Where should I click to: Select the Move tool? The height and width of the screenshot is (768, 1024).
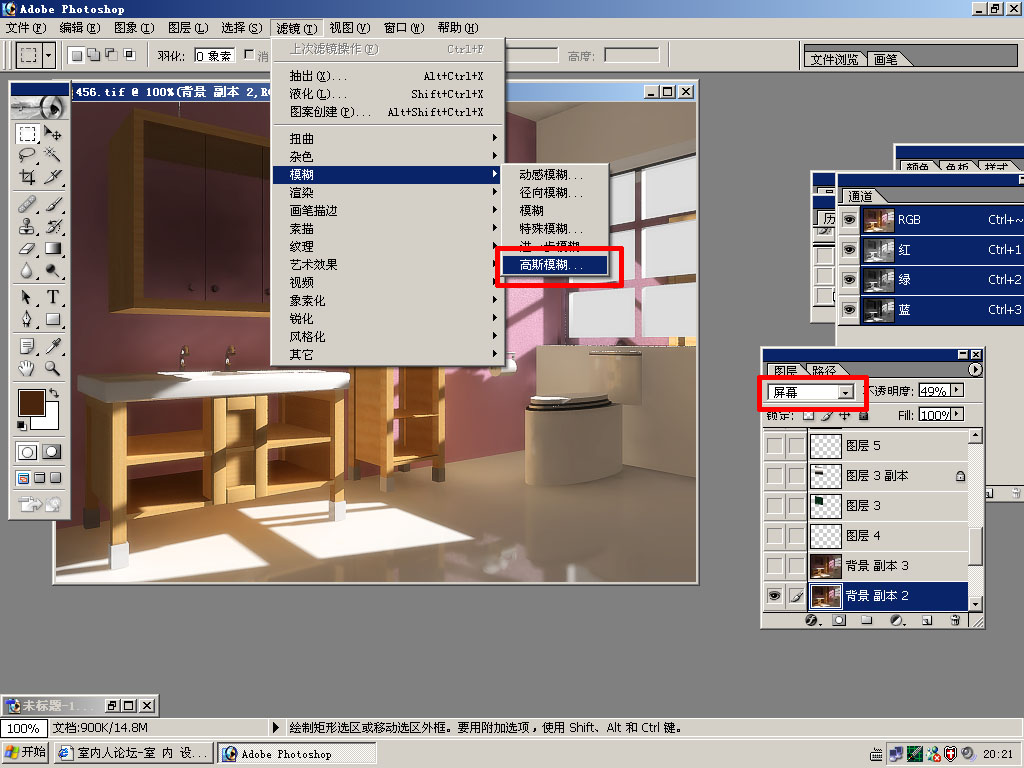tap(53, 134)
